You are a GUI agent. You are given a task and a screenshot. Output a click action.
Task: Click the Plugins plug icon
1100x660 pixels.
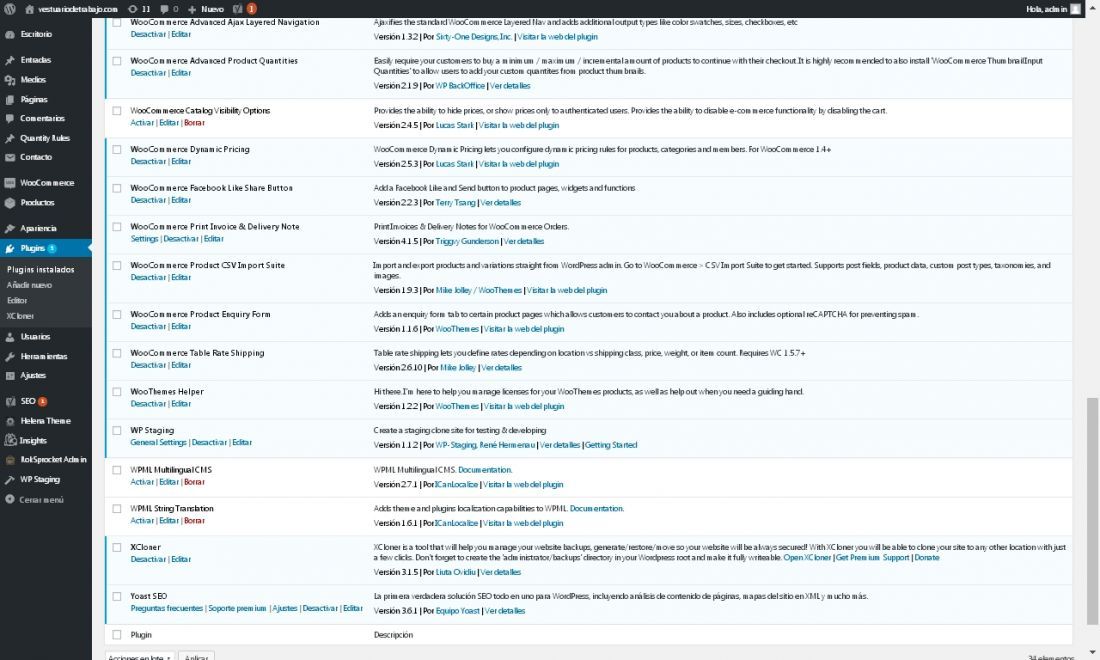coord(10,248)
